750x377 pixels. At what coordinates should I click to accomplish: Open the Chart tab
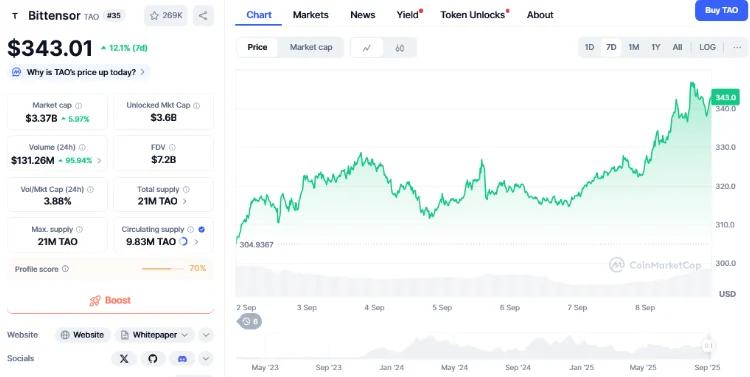[x=259, y=15]
